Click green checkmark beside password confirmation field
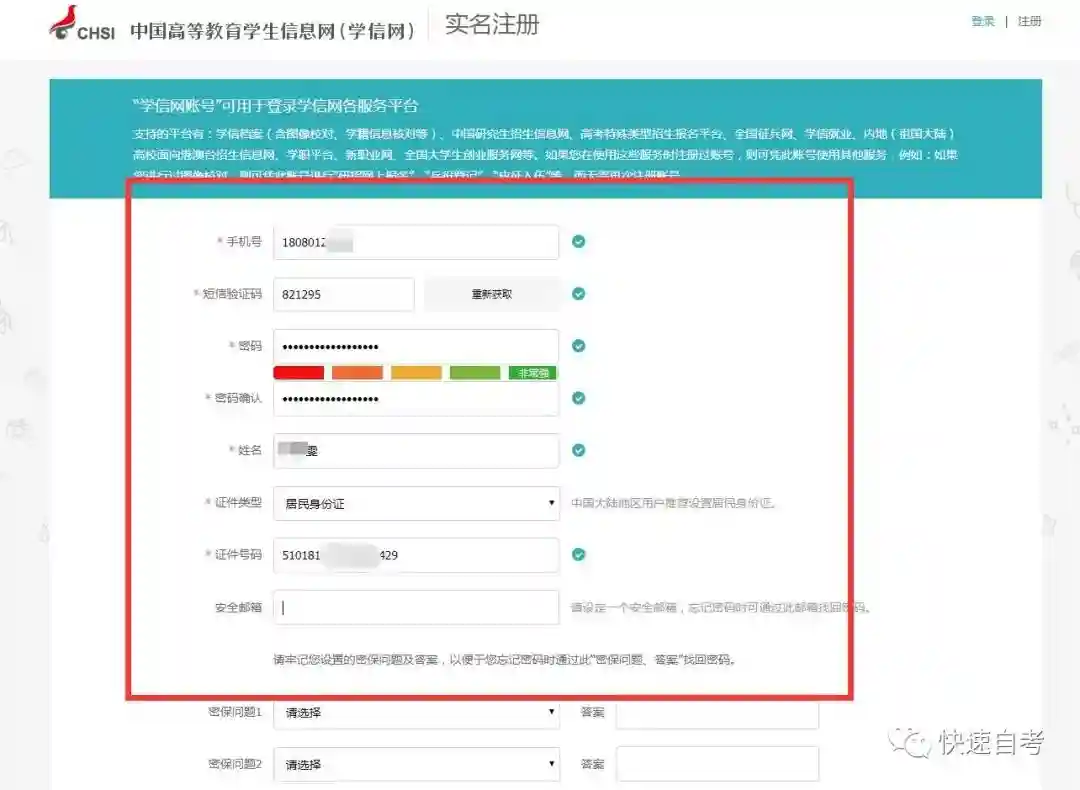This screenshot has width=1080, height=790. coord(578,398)
